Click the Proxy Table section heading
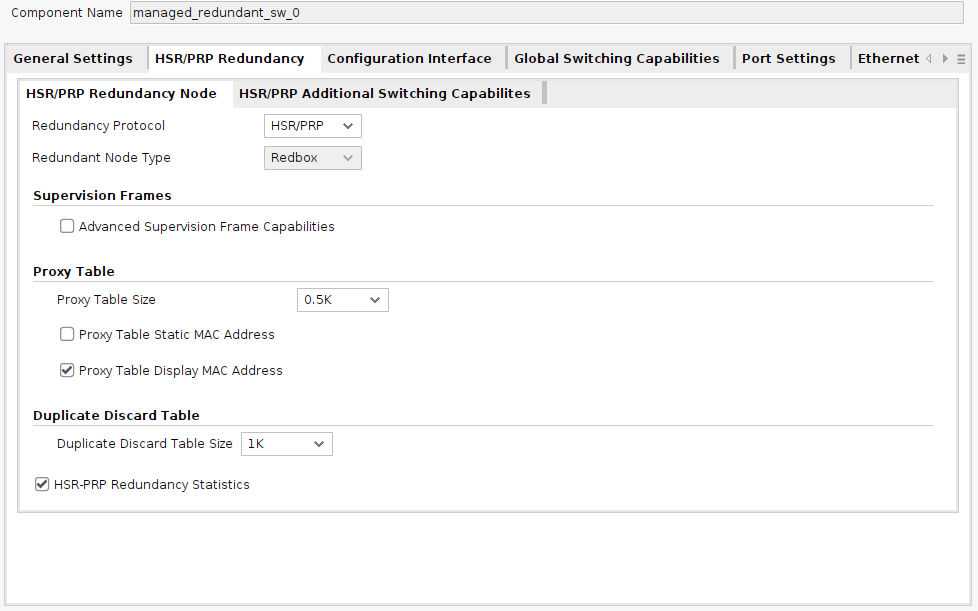The height and width of the screenshot is (611, 978). pos(74,272)
